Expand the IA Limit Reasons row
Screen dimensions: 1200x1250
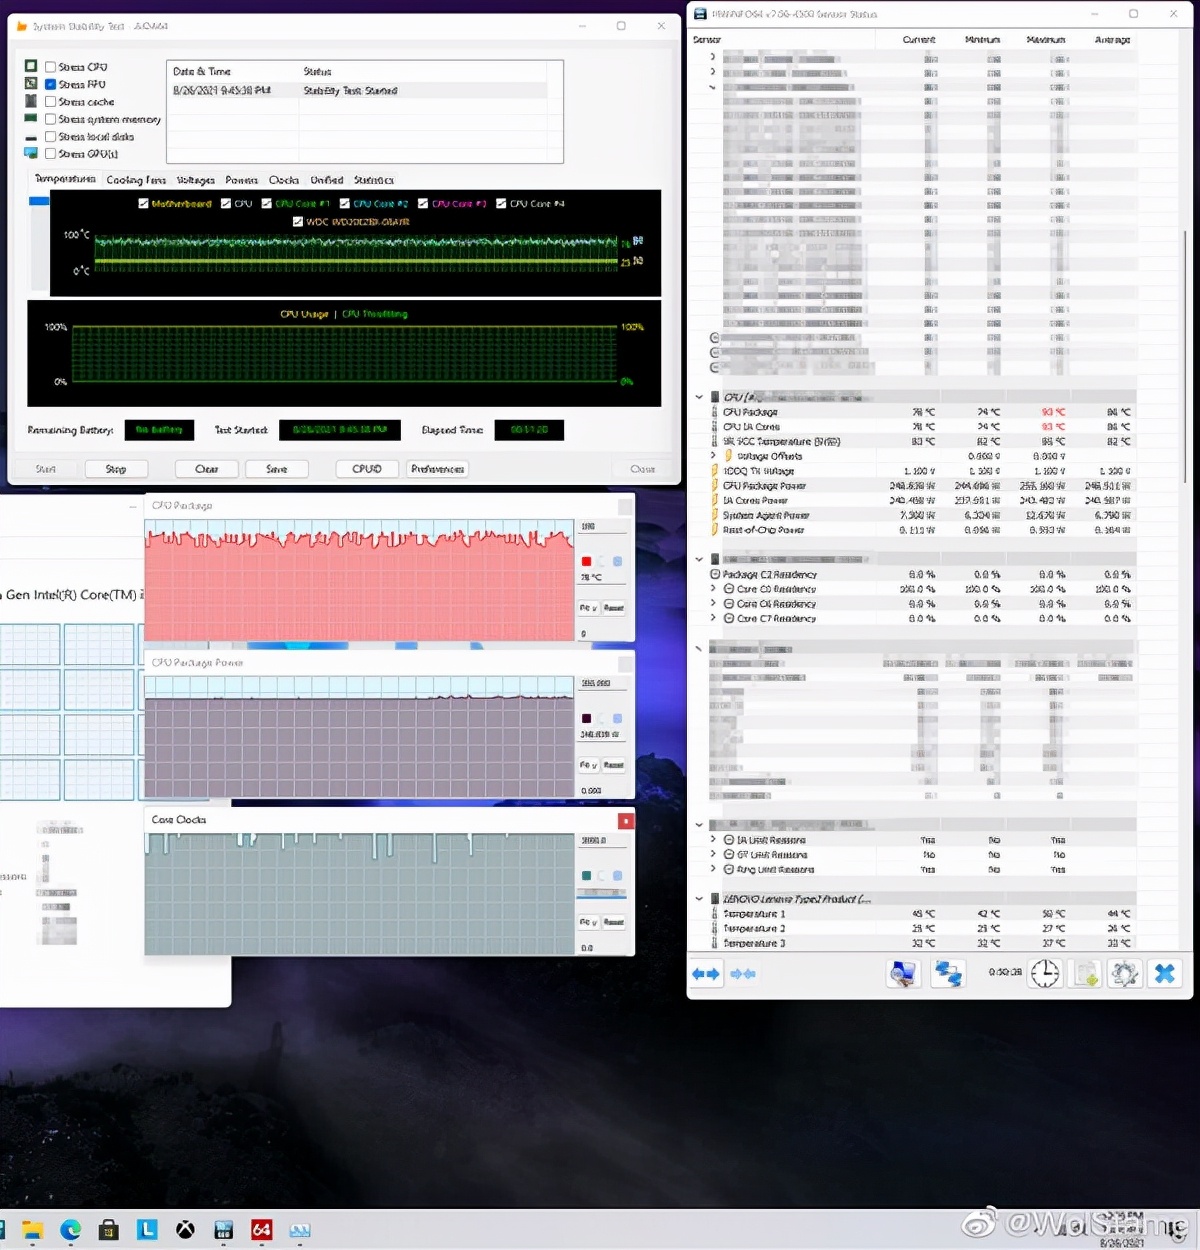pos(713,840)
